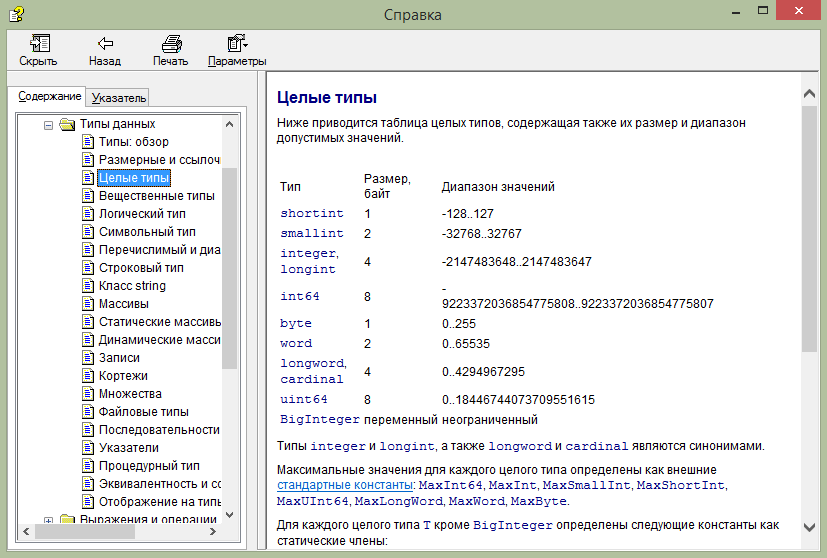Click the tree vertical scrollbar thumb
This screenshot has width=827, height=558.
[229, 268]
